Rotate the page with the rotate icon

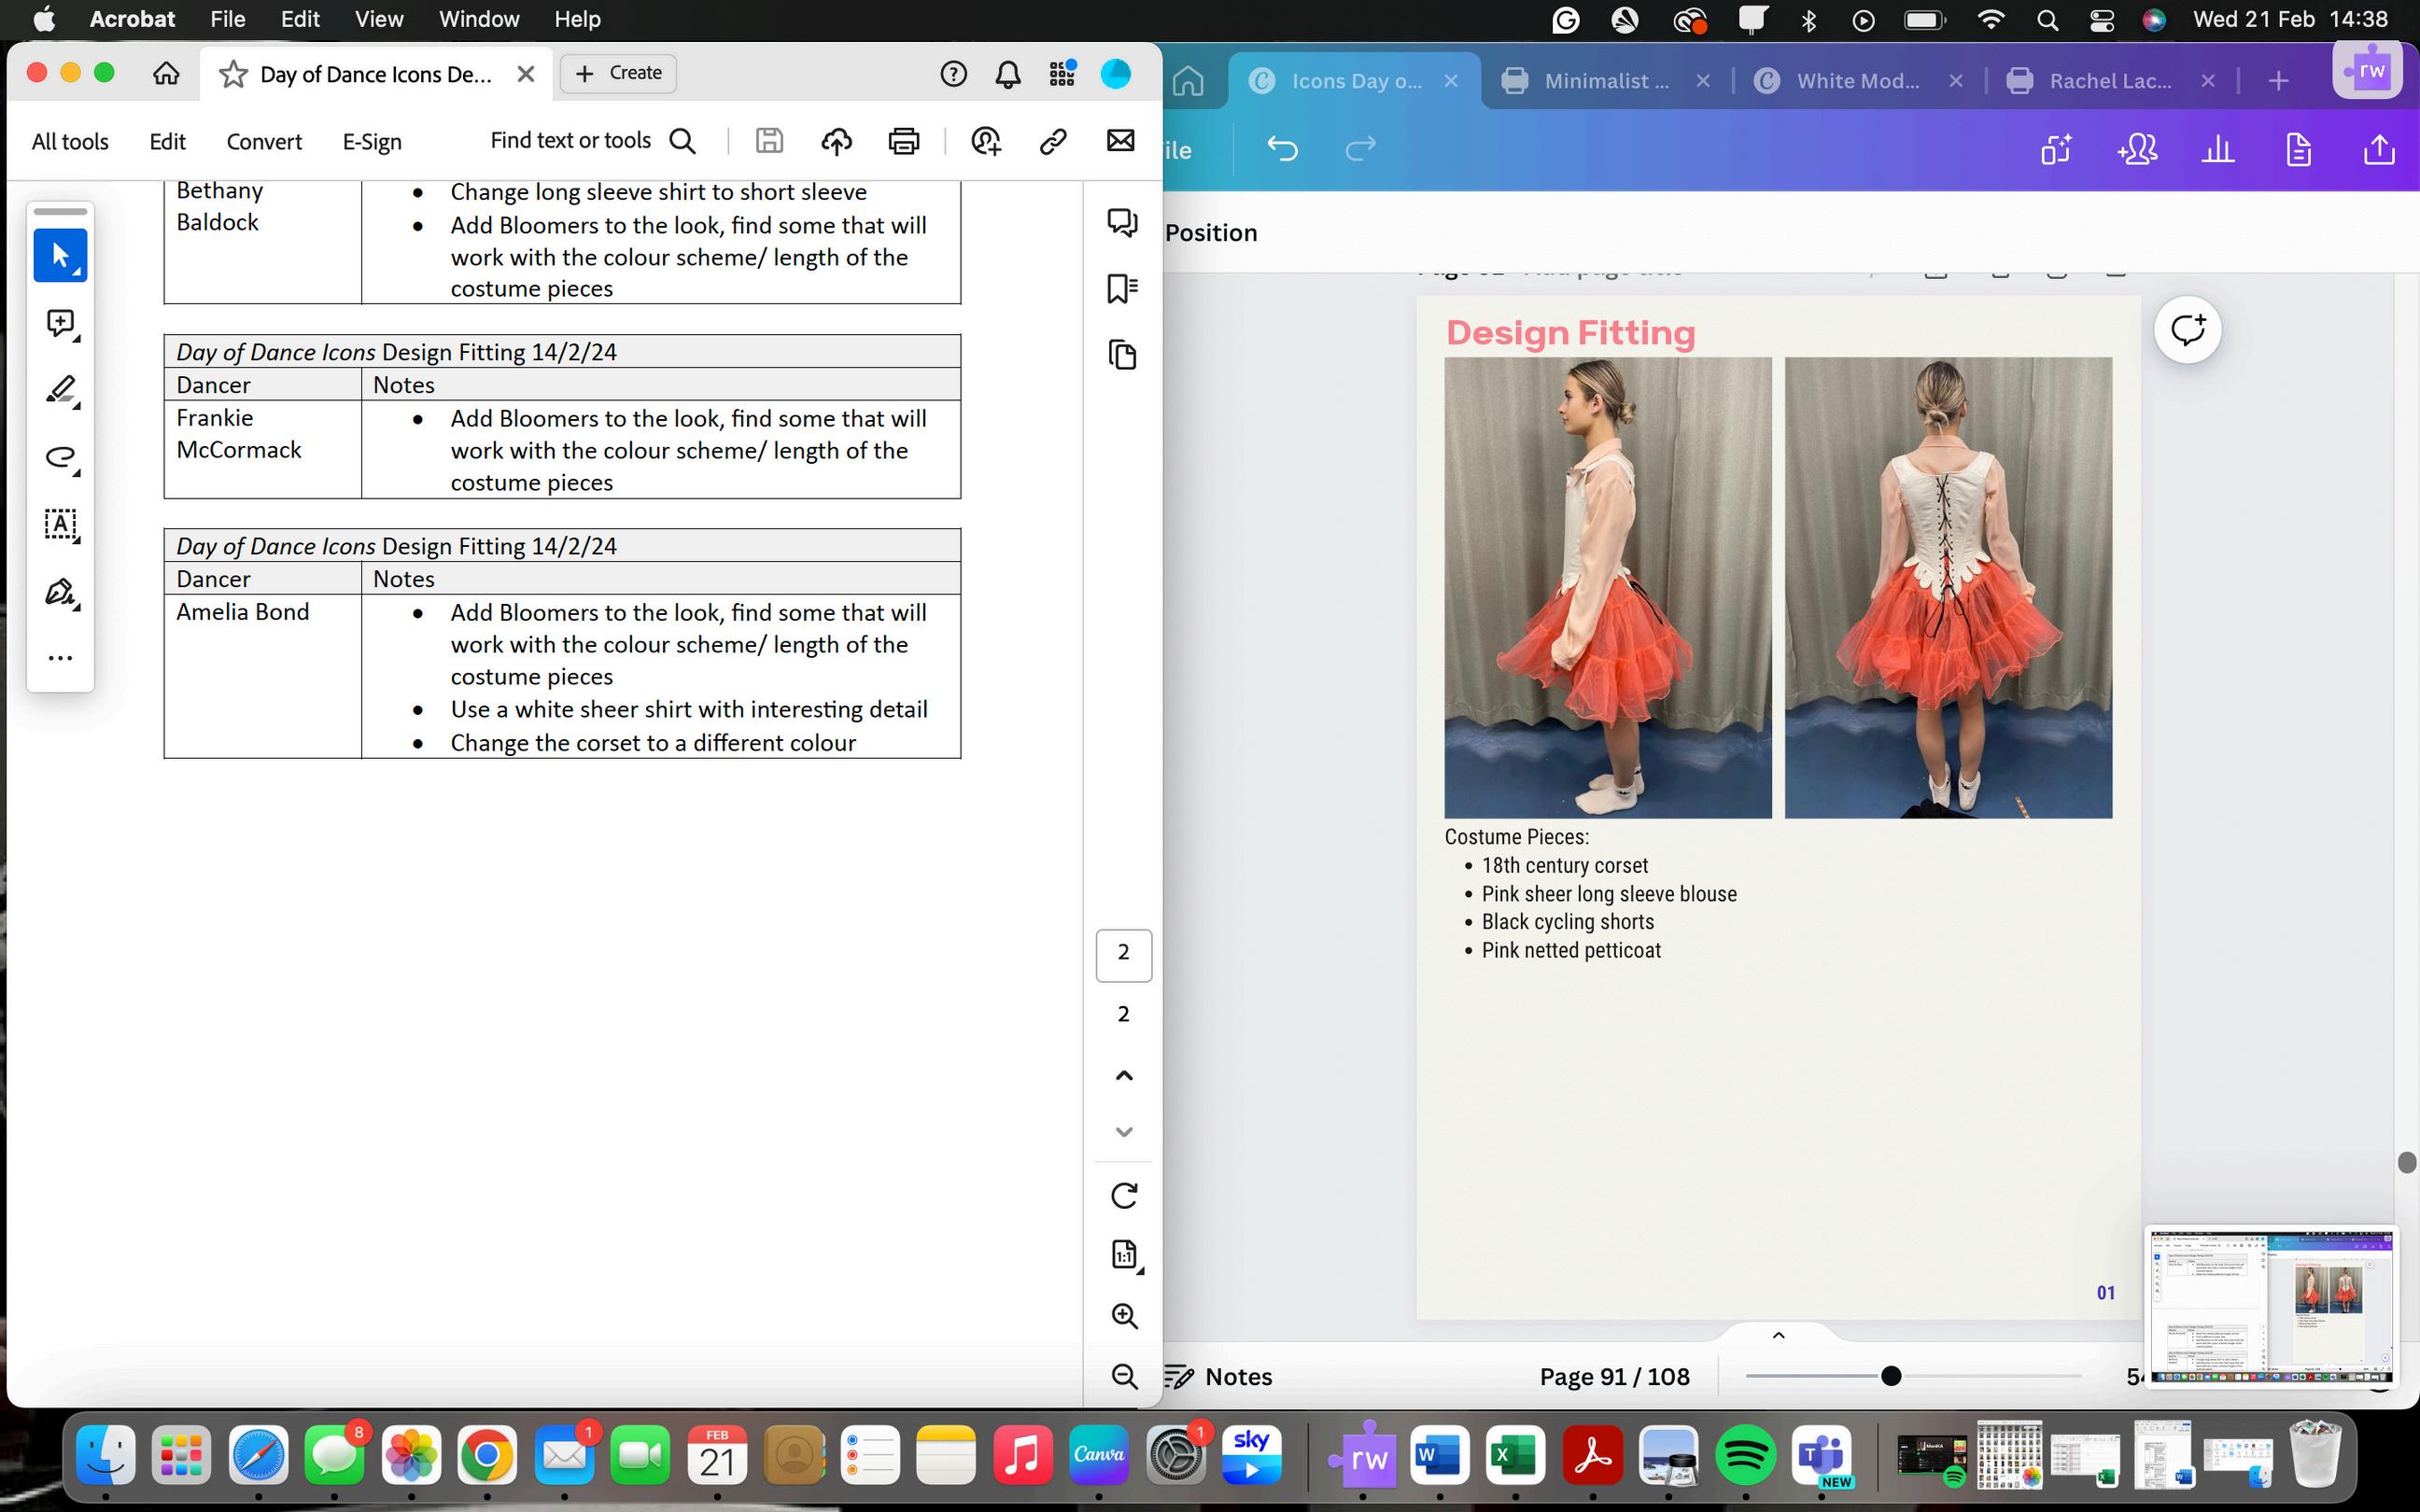click(1124, 1195)
